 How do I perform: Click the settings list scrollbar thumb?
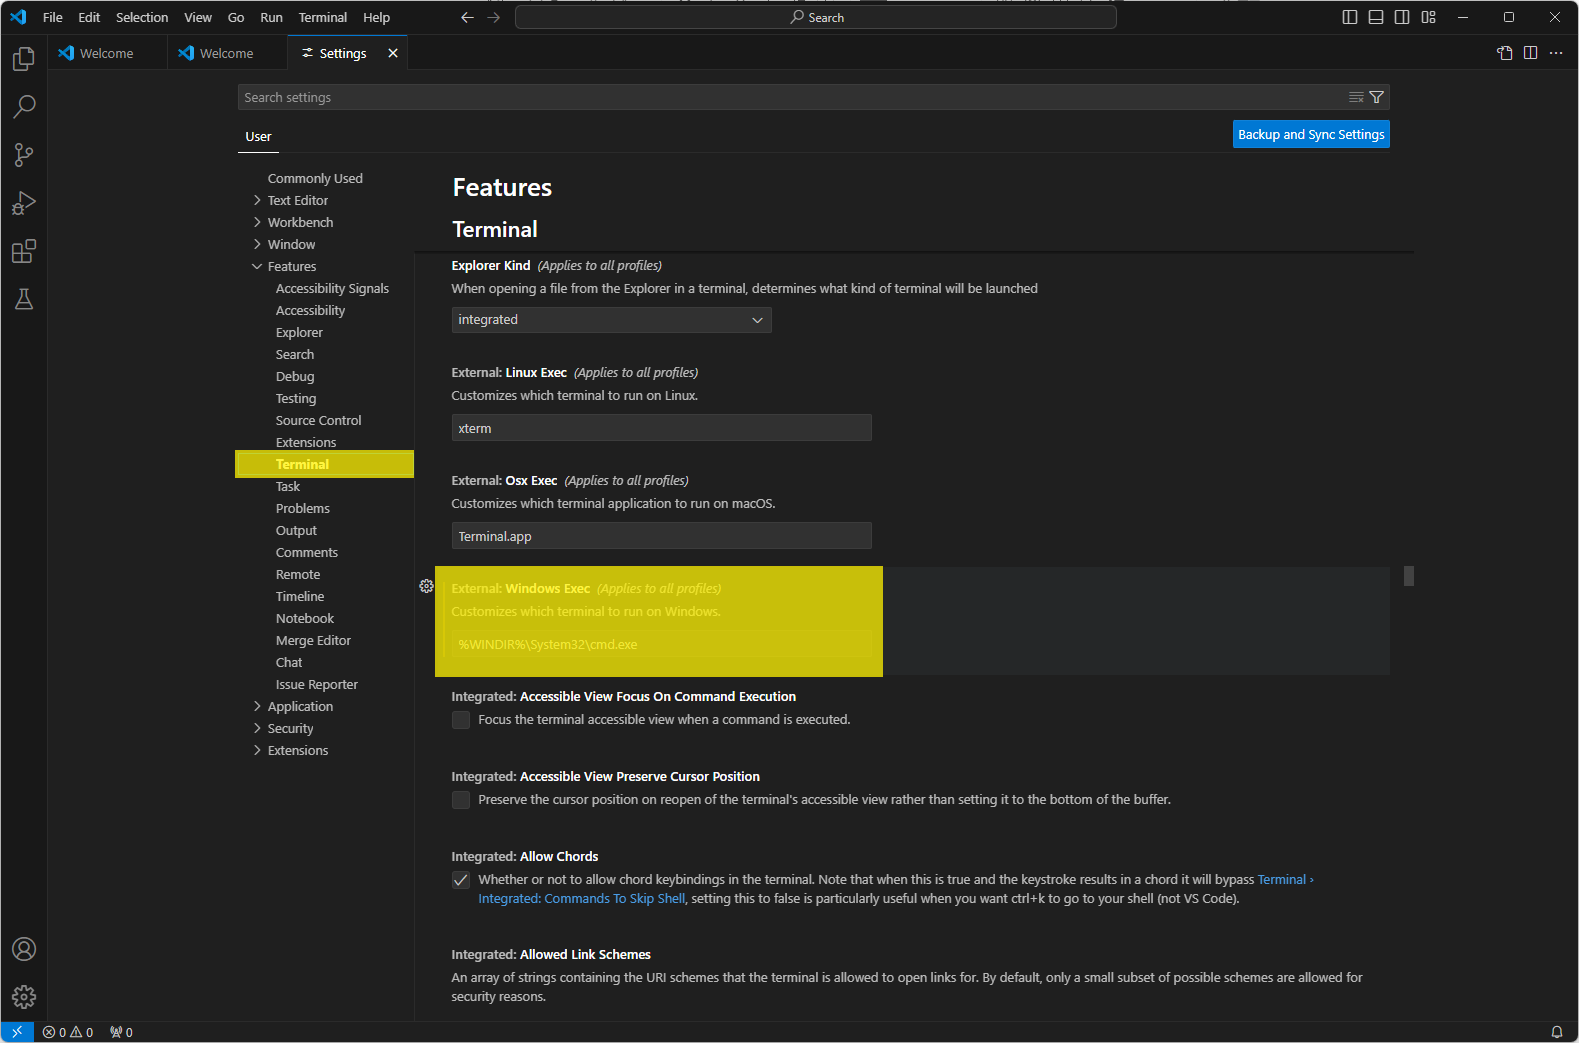coord(1408,576)
